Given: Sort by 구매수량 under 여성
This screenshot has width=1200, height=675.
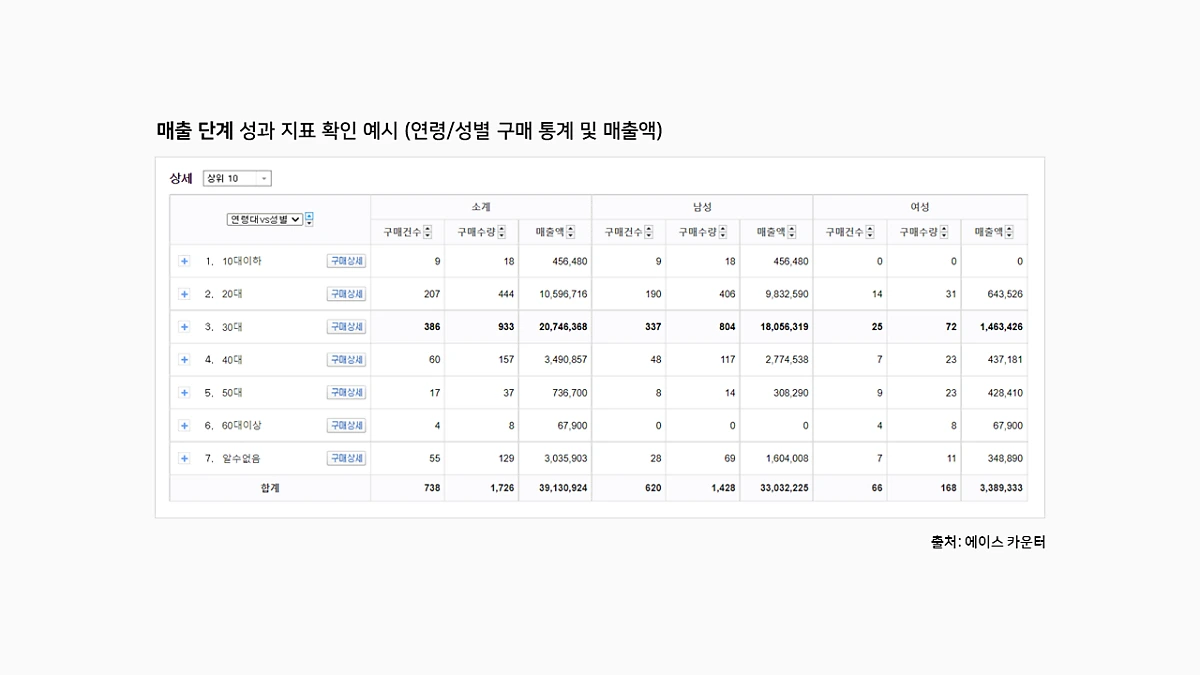Looking at the screenshot, I should click(944, 232).
